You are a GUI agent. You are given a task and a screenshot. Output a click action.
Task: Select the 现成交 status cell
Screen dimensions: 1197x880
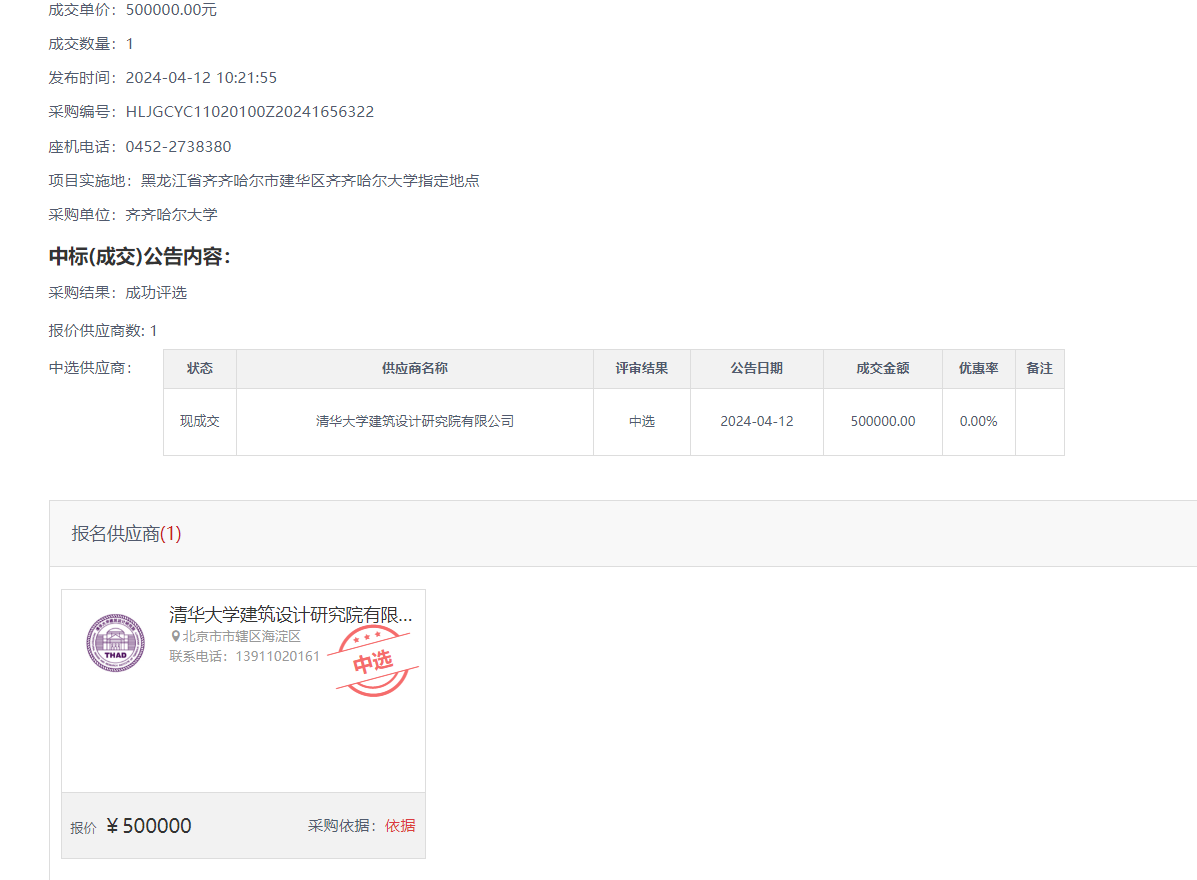[200, 422]
